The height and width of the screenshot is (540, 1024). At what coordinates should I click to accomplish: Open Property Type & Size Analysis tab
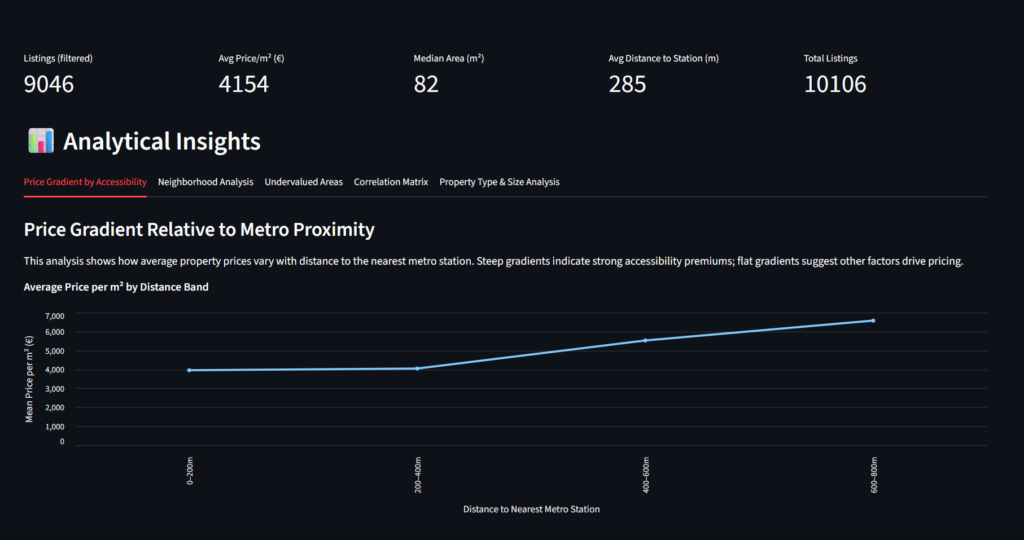click(499, 182)
